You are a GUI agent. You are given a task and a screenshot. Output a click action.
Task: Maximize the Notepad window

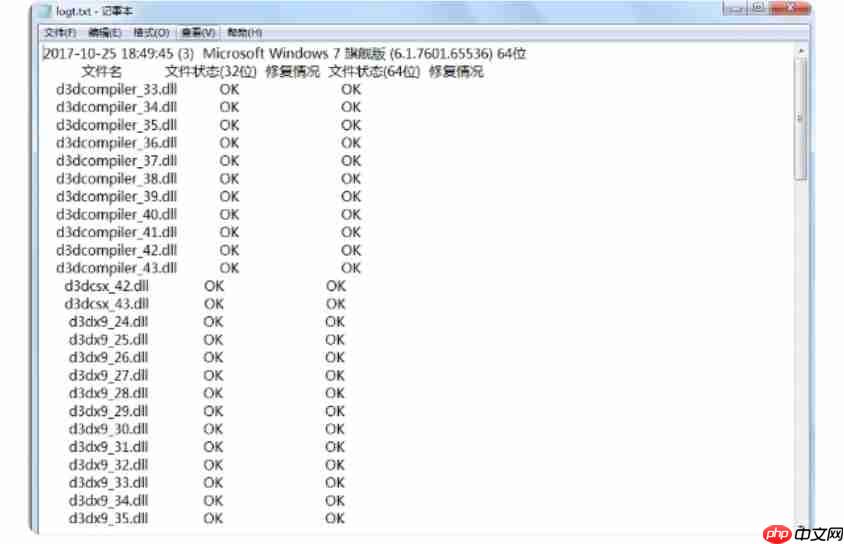click(x=758, y=8)
